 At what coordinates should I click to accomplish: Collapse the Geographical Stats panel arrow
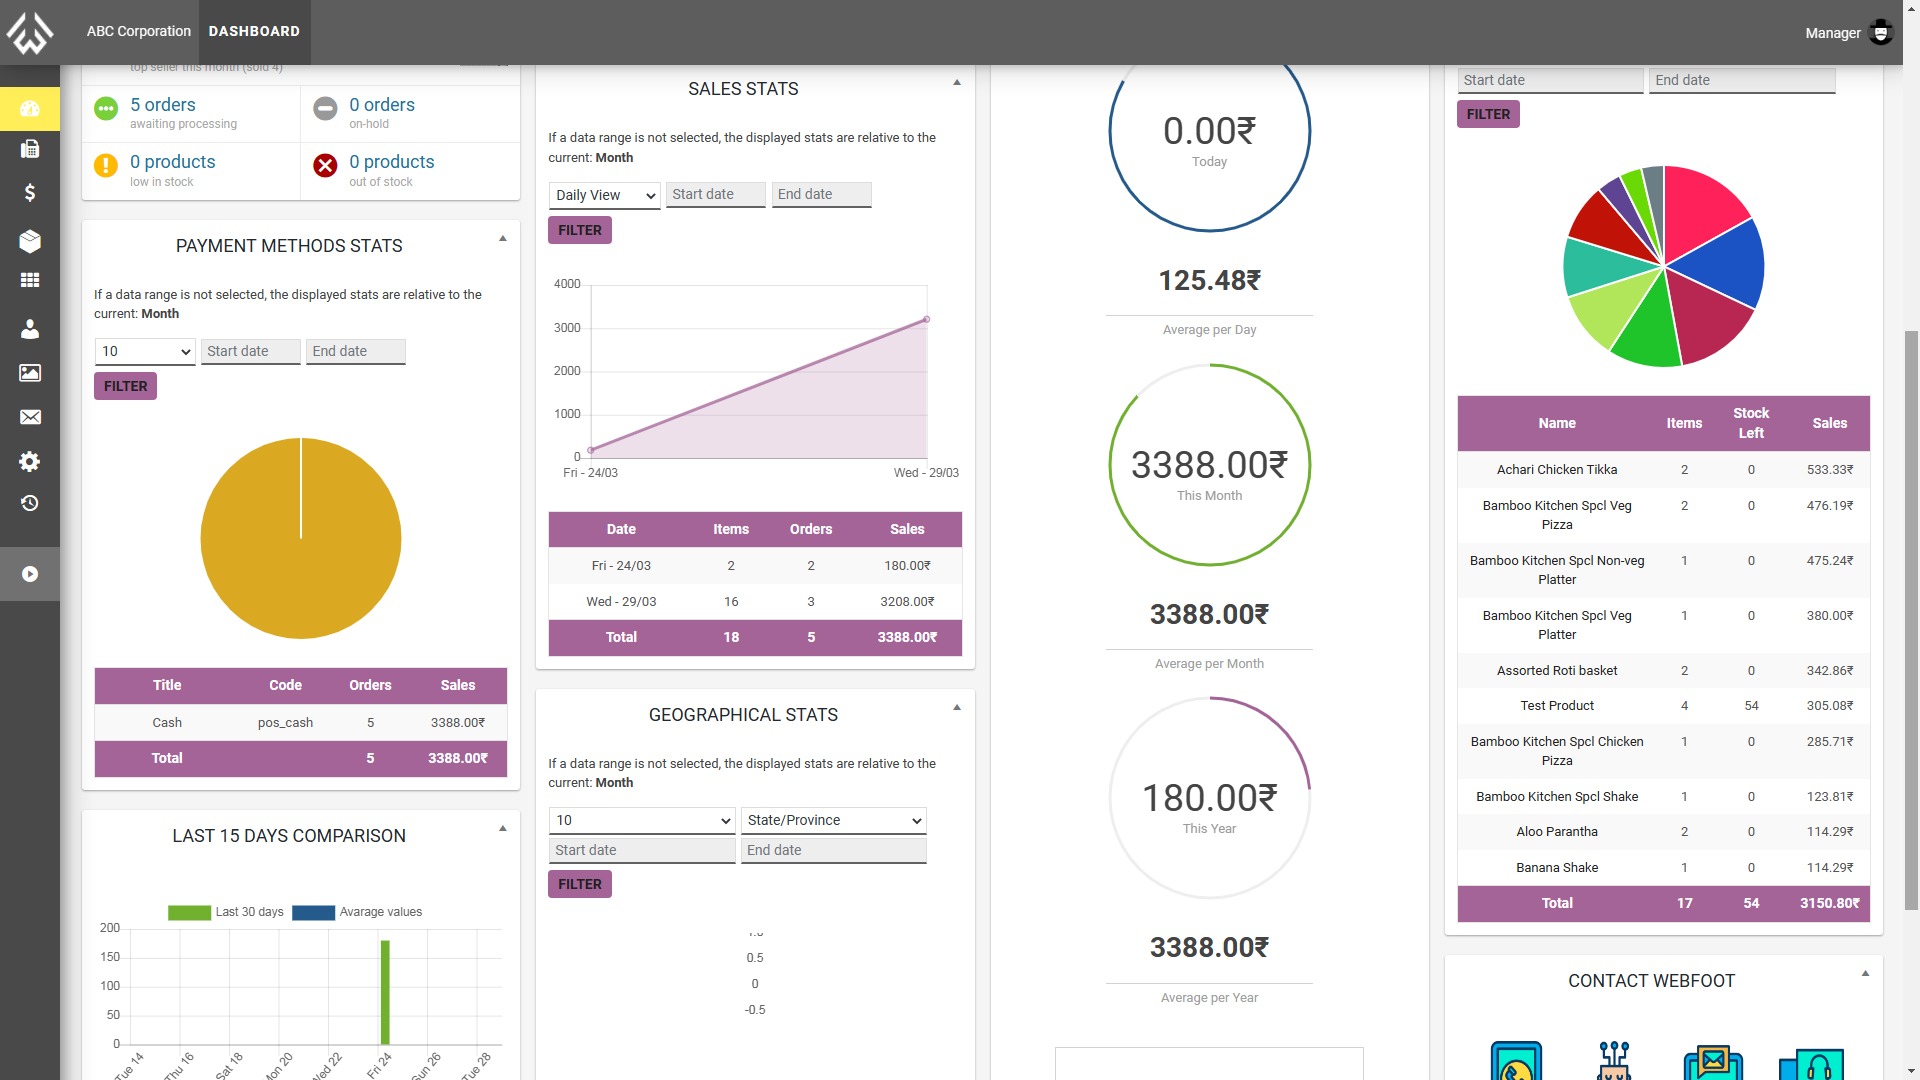[x=957, y=708]
